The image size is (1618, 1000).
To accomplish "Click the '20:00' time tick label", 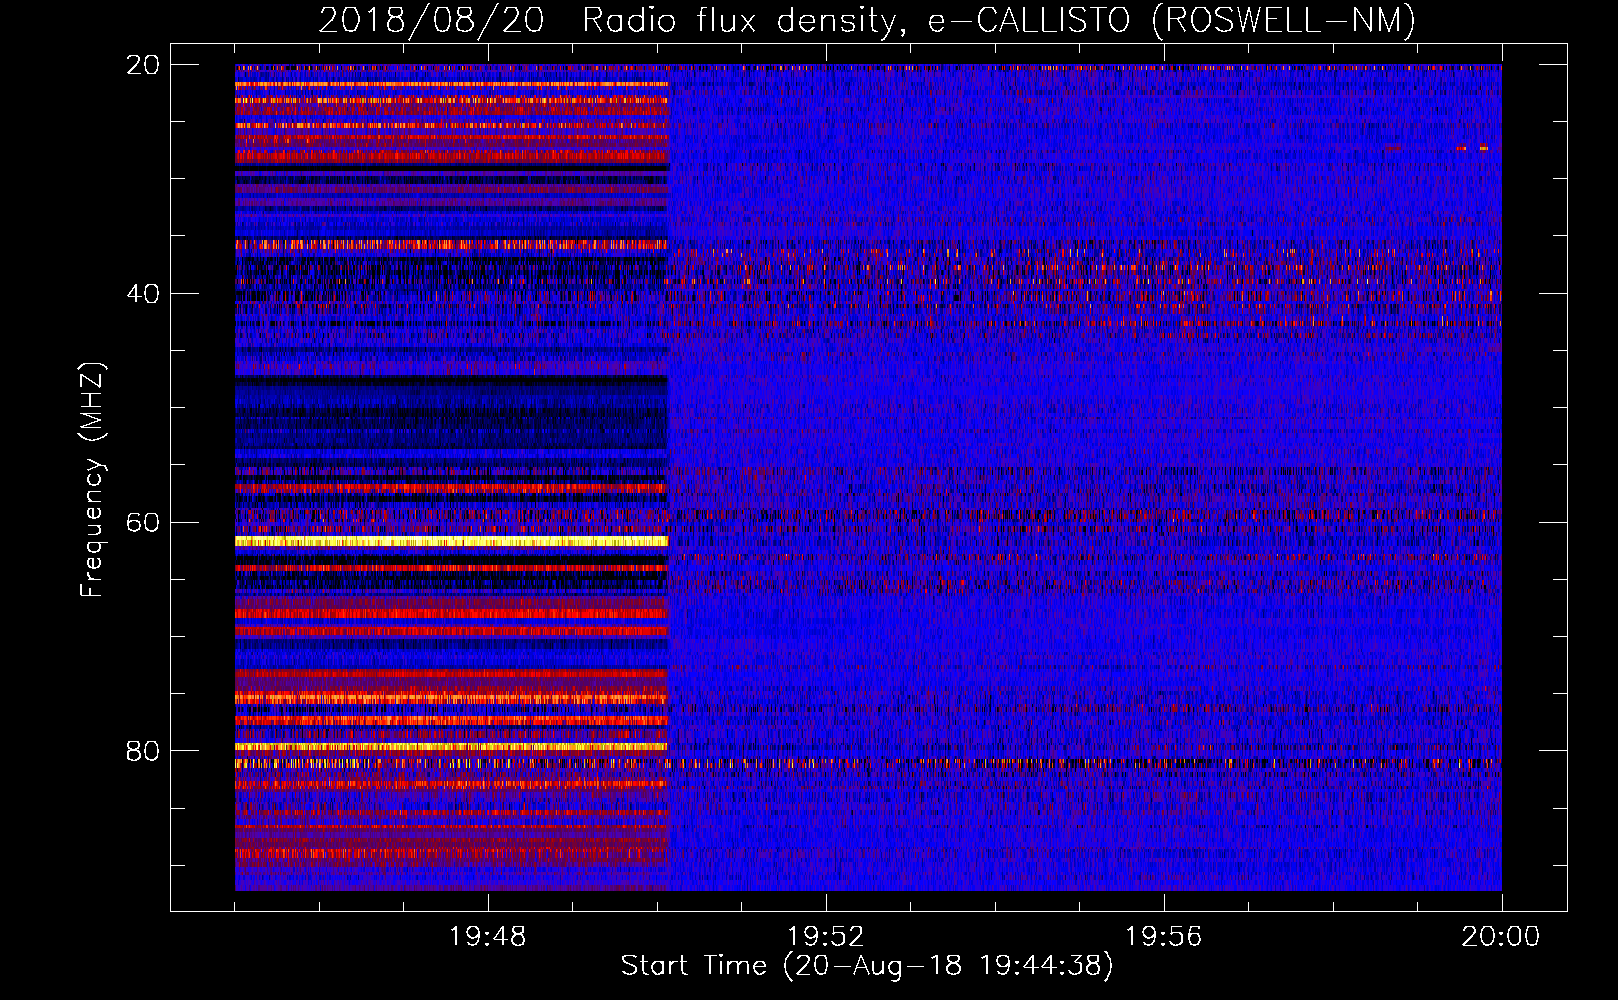I will point(1501,937).
